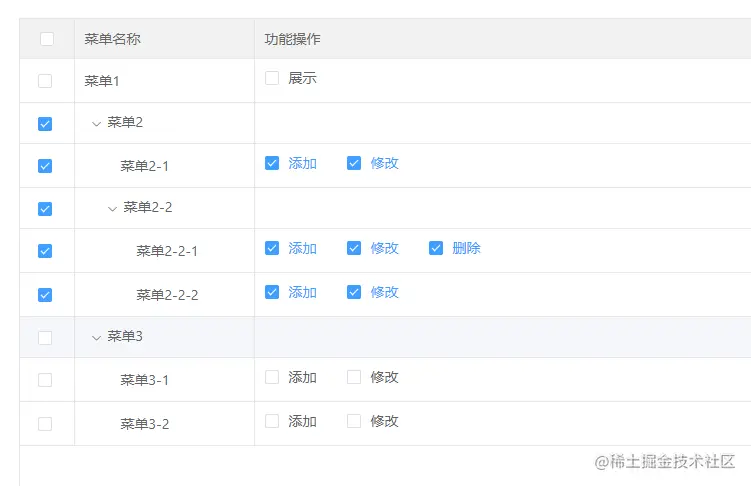Image resolution: width=751 pixels, height=486 pixels.
Task: Check the row checkbox for 菜单1
Action: point(45,81)
